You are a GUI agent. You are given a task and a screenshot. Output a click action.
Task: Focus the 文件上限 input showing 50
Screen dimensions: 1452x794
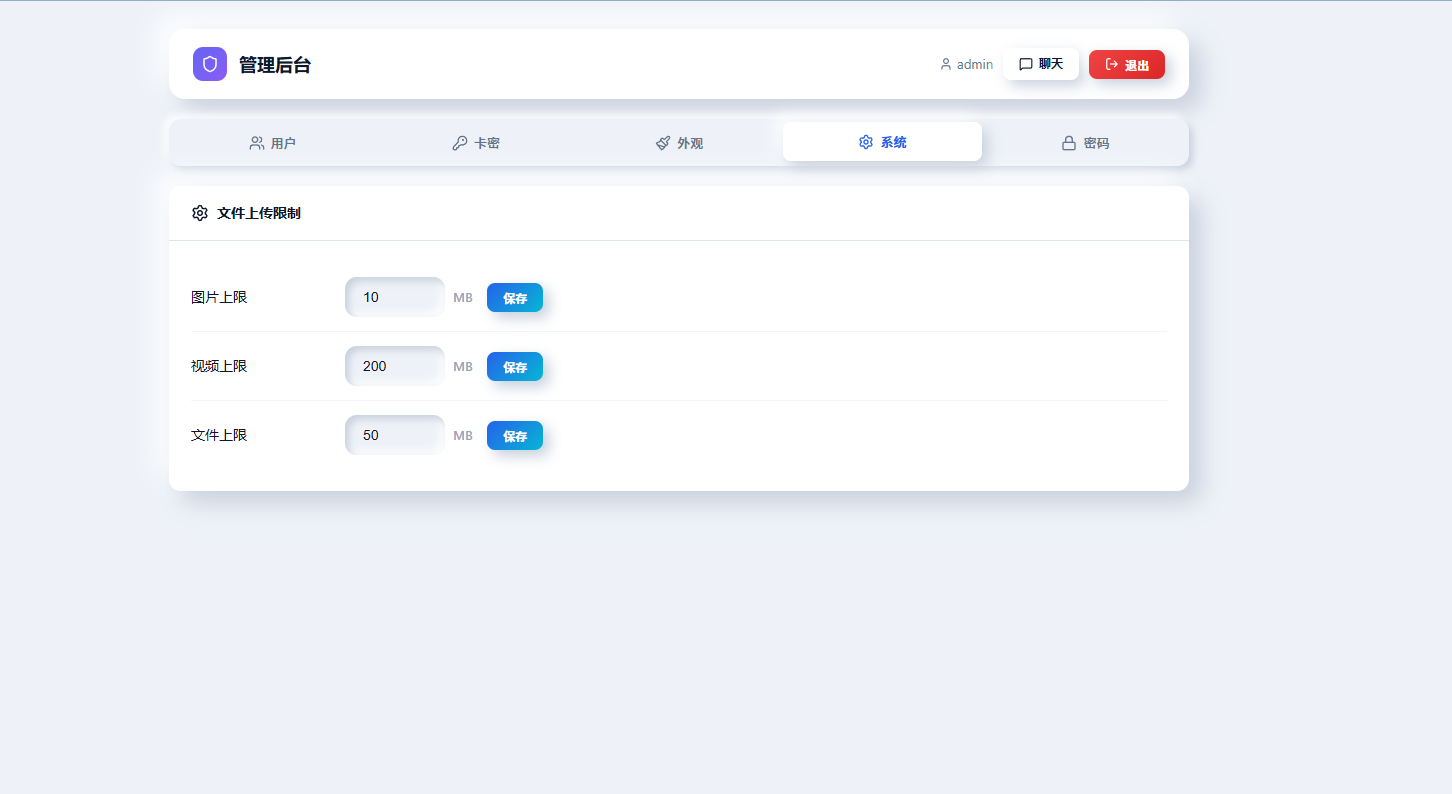[x=395, y=435]
